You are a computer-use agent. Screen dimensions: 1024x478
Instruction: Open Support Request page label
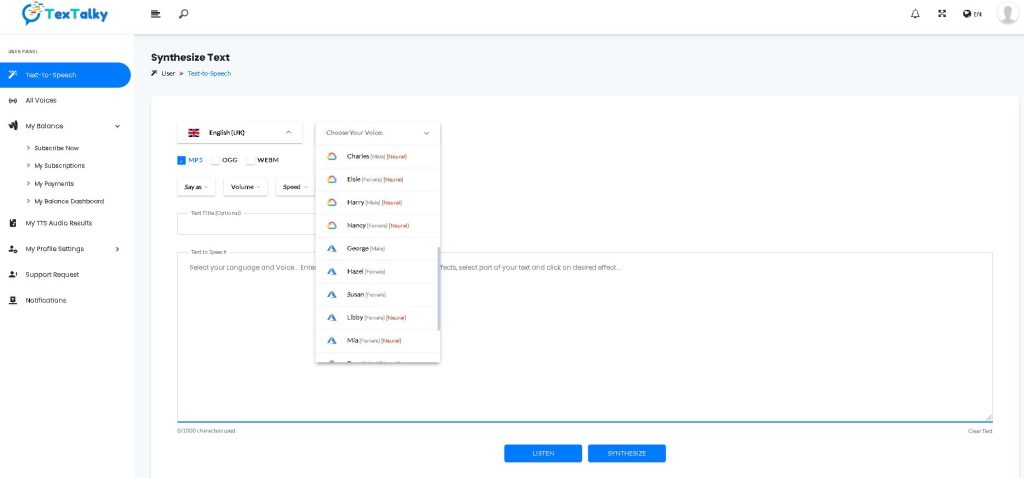52,274
